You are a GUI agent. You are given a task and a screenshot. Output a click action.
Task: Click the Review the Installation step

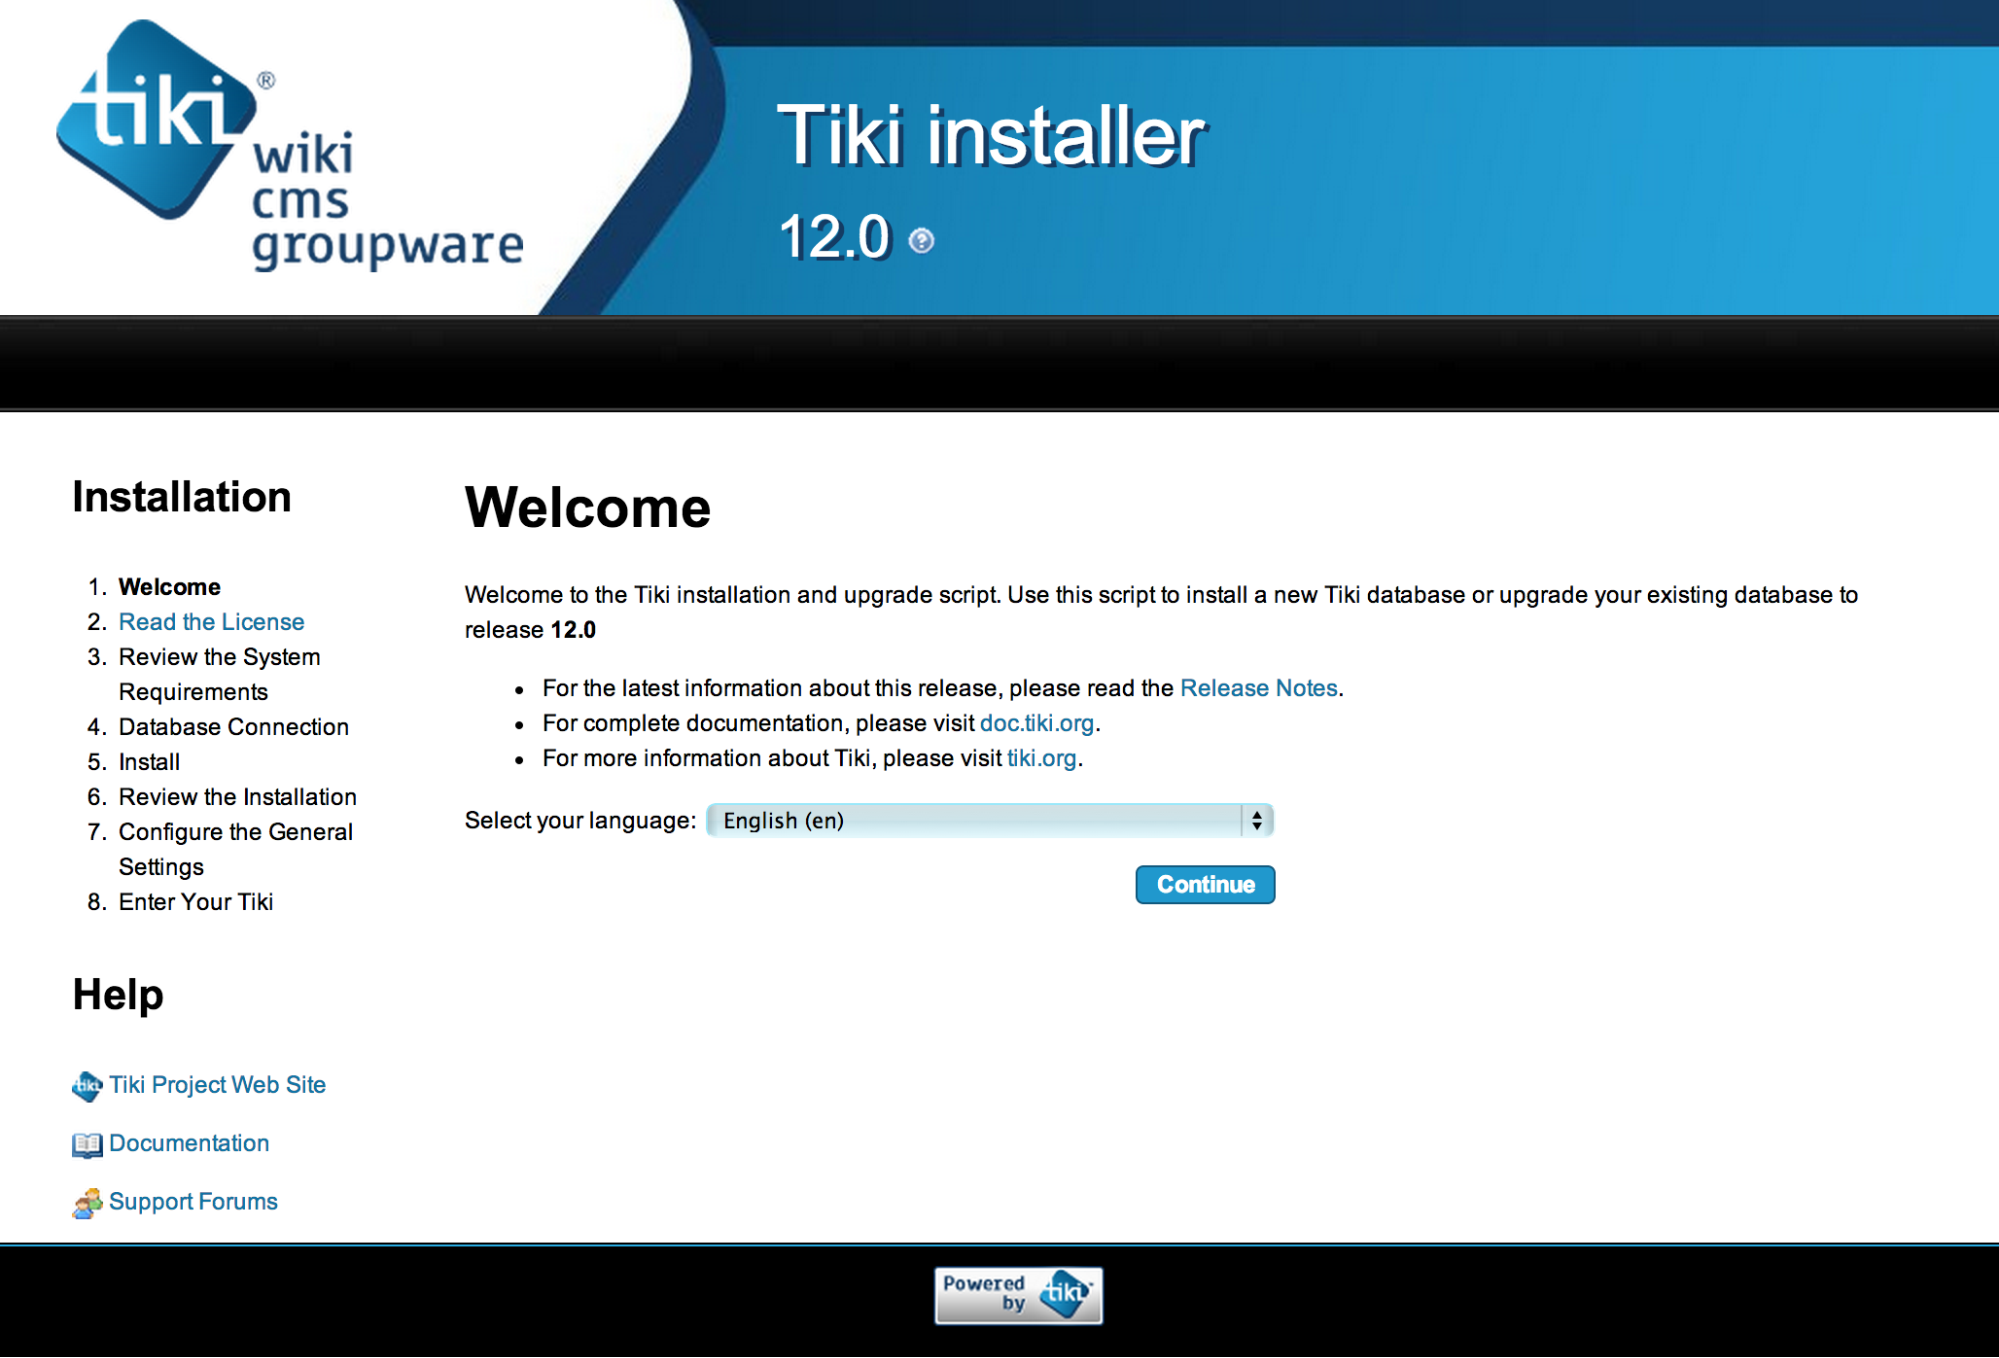click(x=237, y=797)
